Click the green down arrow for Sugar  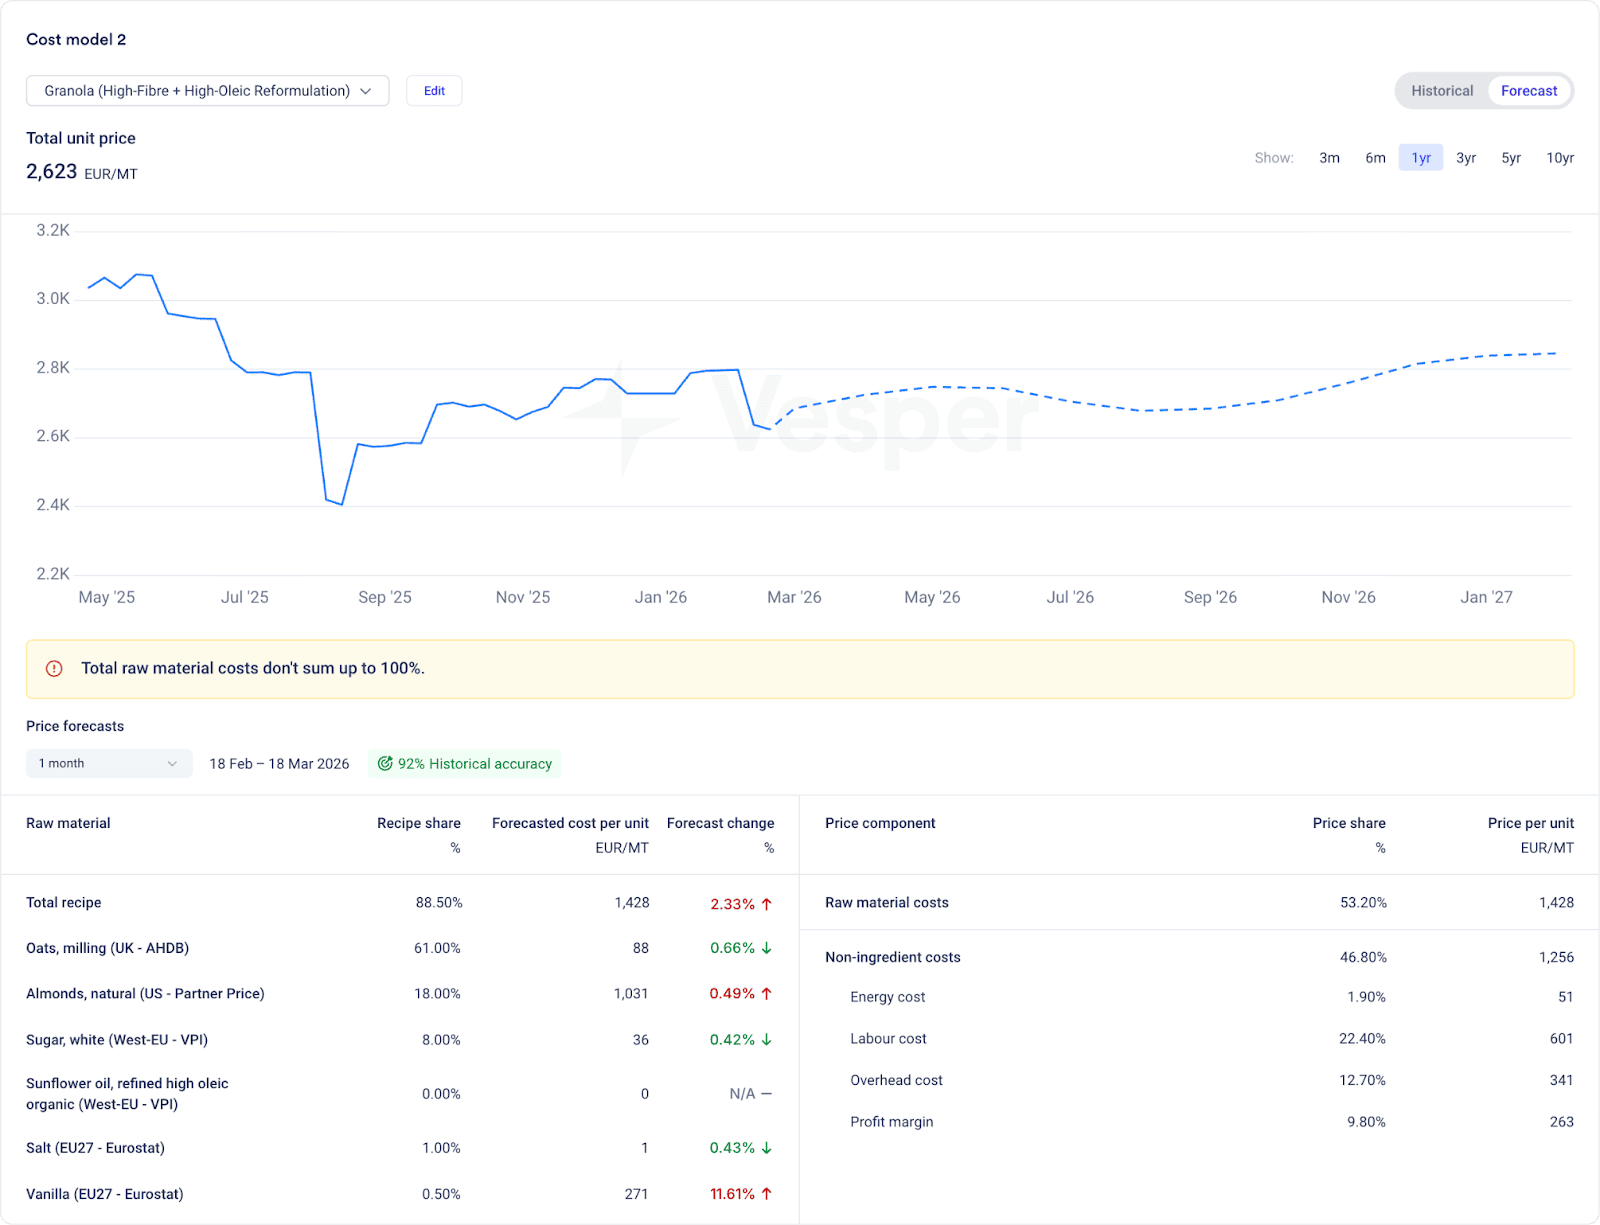point(767,1040)
